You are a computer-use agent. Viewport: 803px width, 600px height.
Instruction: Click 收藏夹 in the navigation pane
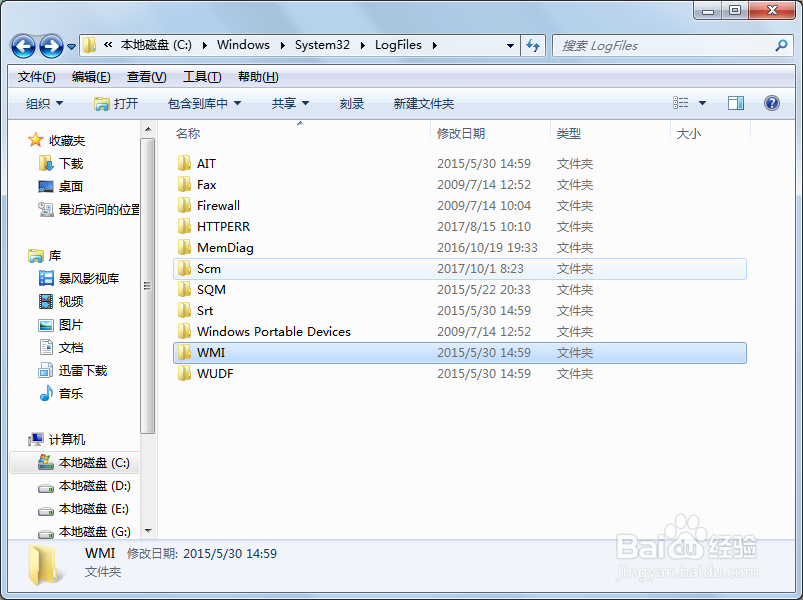(x=67, y=140)
